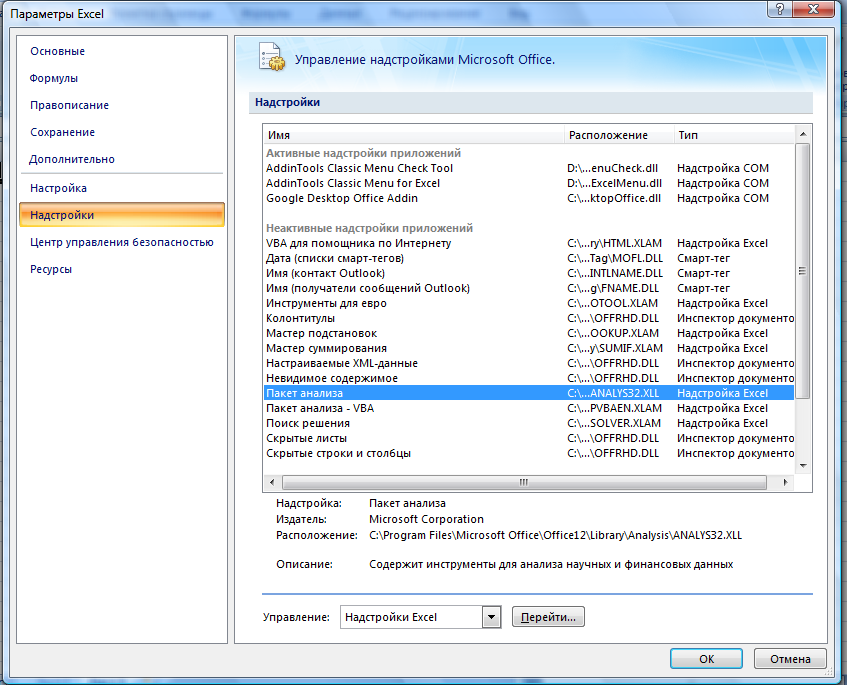Click the add-in list scroll up arrow
847x685 pixels.
[803, 134]
